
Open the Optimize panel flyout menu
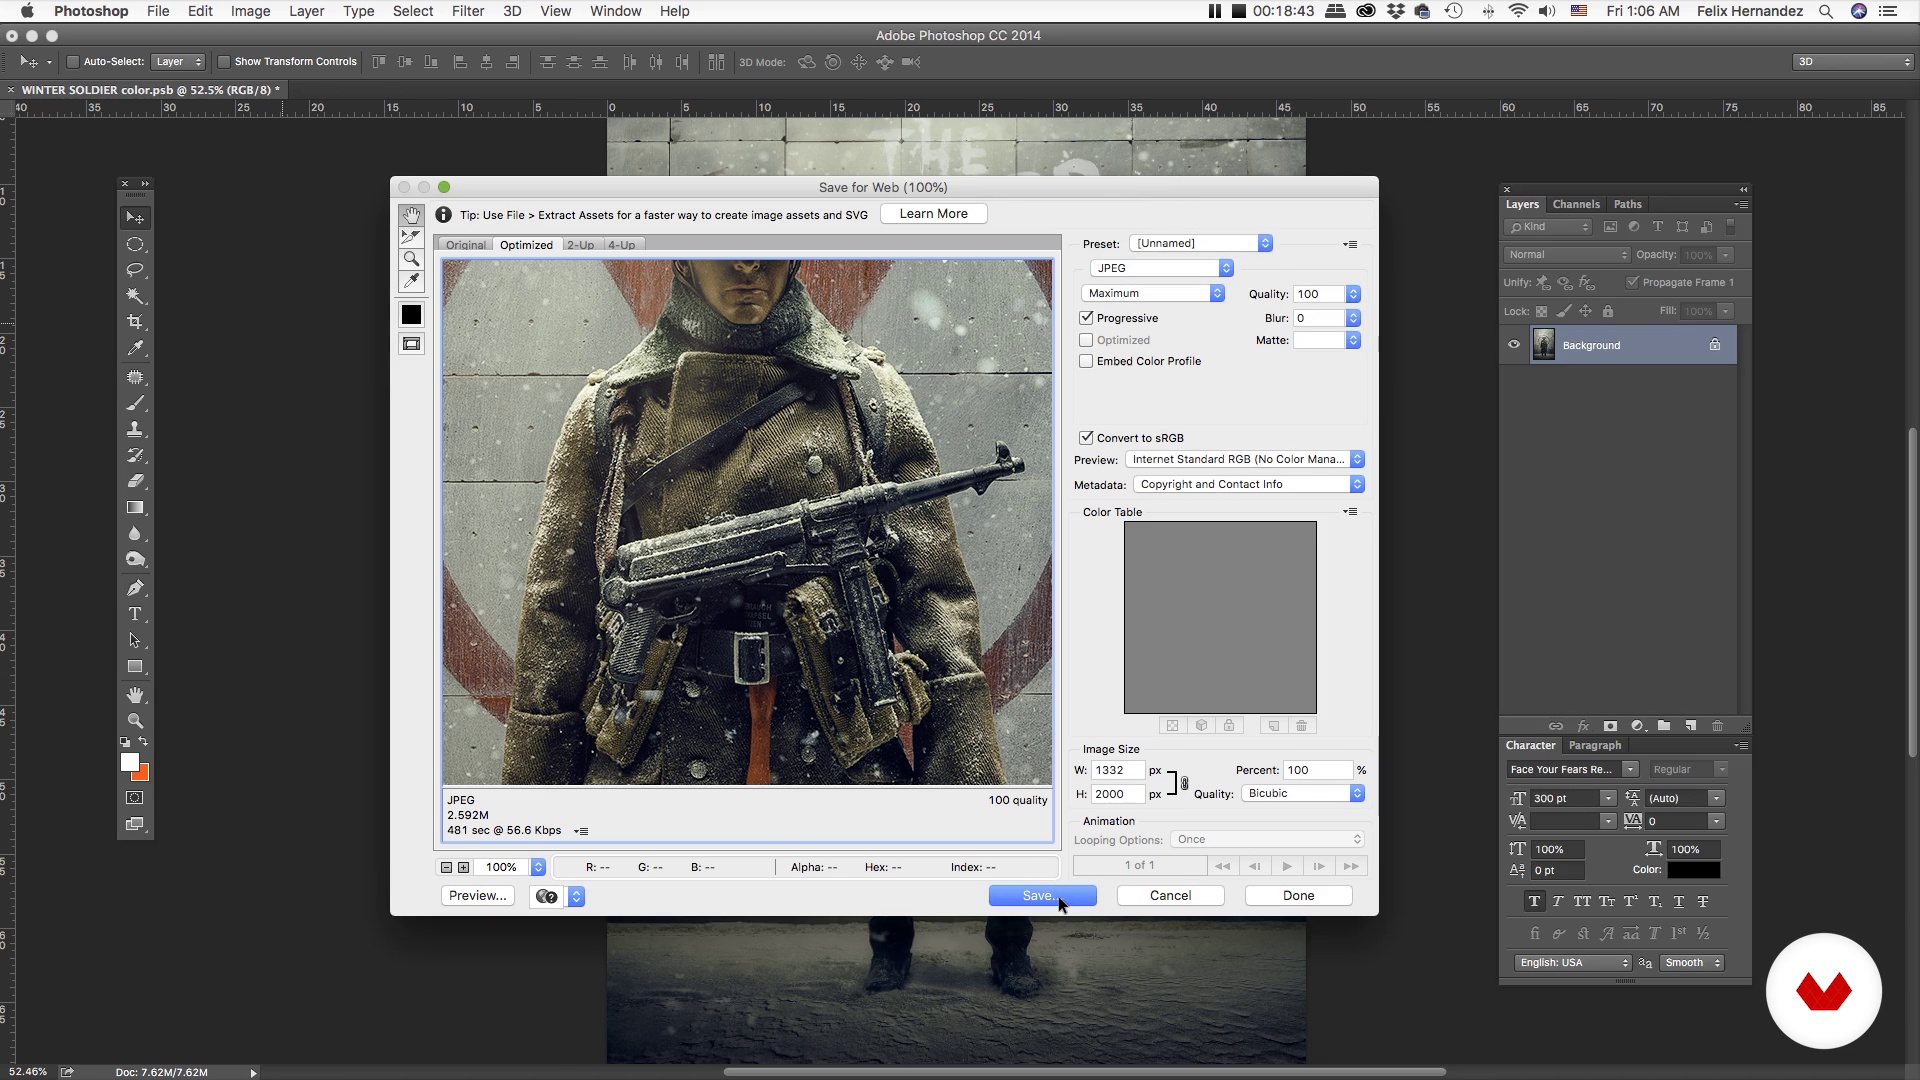[1350, 244]
